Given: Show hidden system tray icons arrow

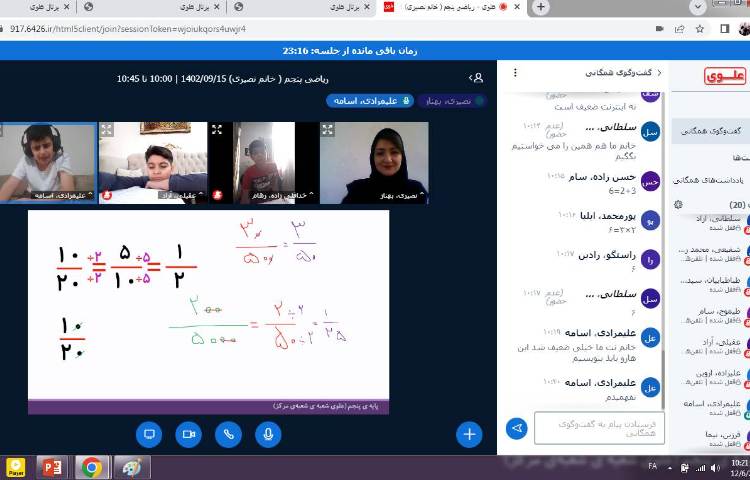Looking at the screenshot, I should point(669,468).
